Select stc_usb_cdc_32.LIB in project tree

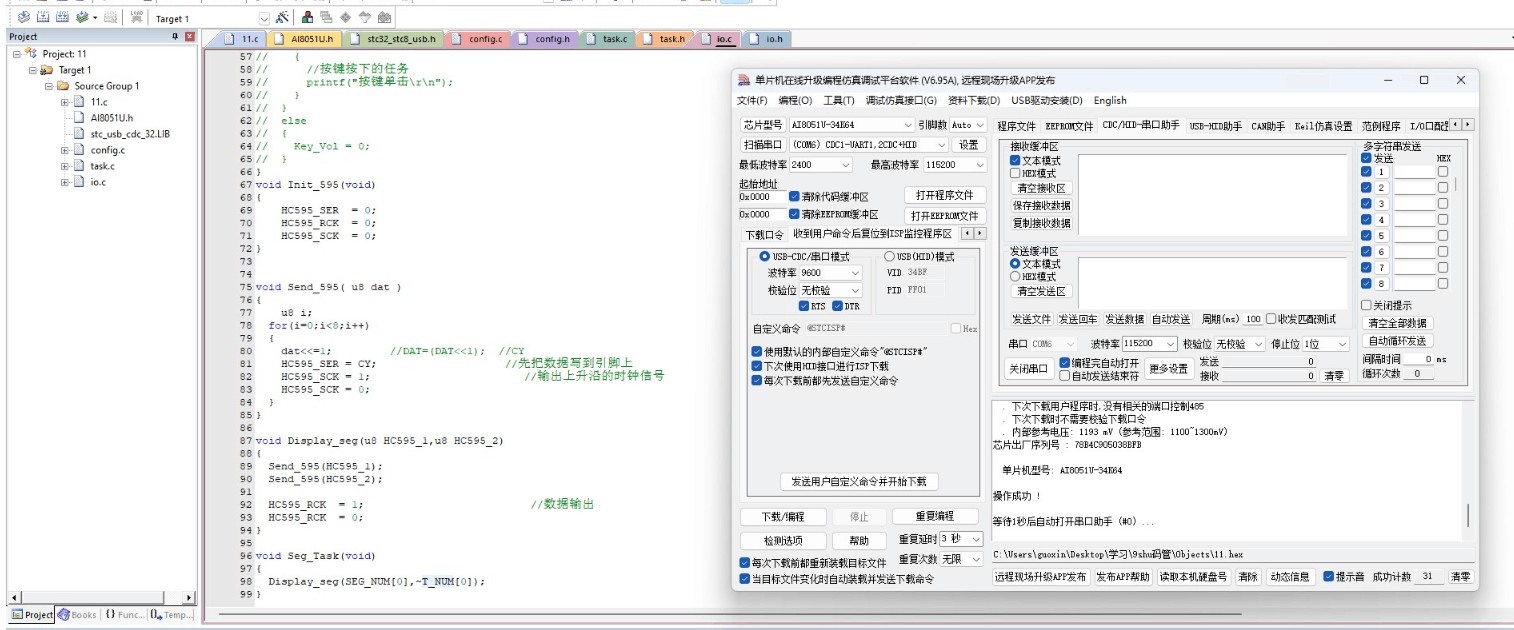tap(131, 134)
